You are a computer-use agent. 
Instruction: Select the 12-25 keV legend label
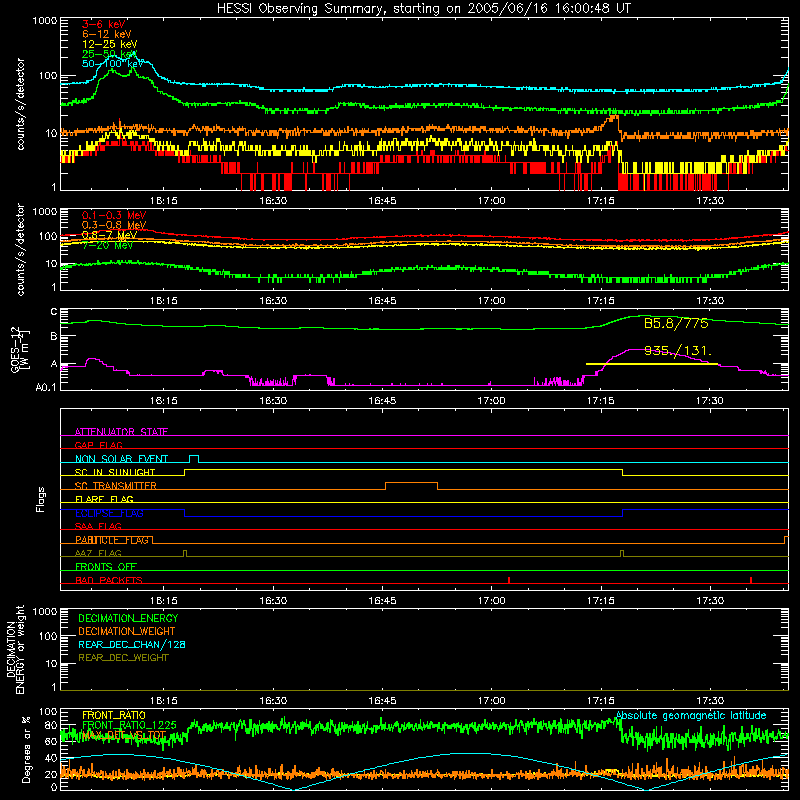click(x=110, y=44)
